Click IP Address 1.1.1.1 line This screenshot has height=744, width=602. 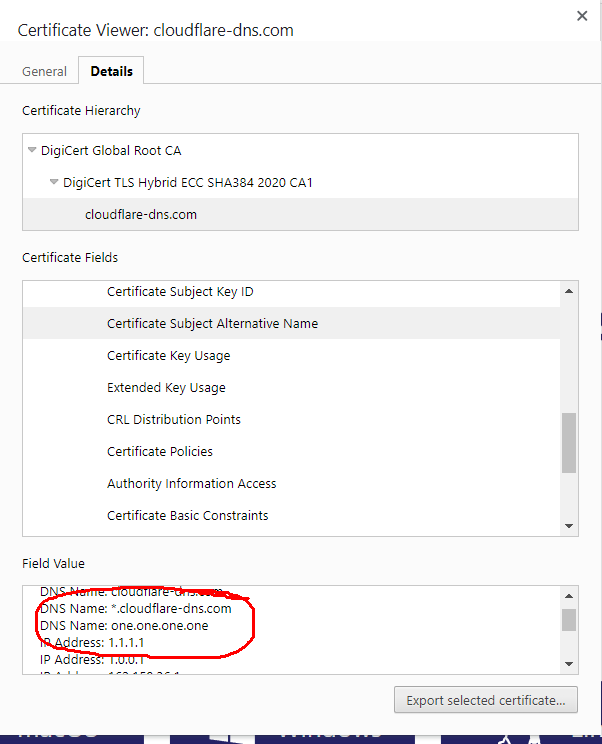pyautogui.click(x=92, y=643)
